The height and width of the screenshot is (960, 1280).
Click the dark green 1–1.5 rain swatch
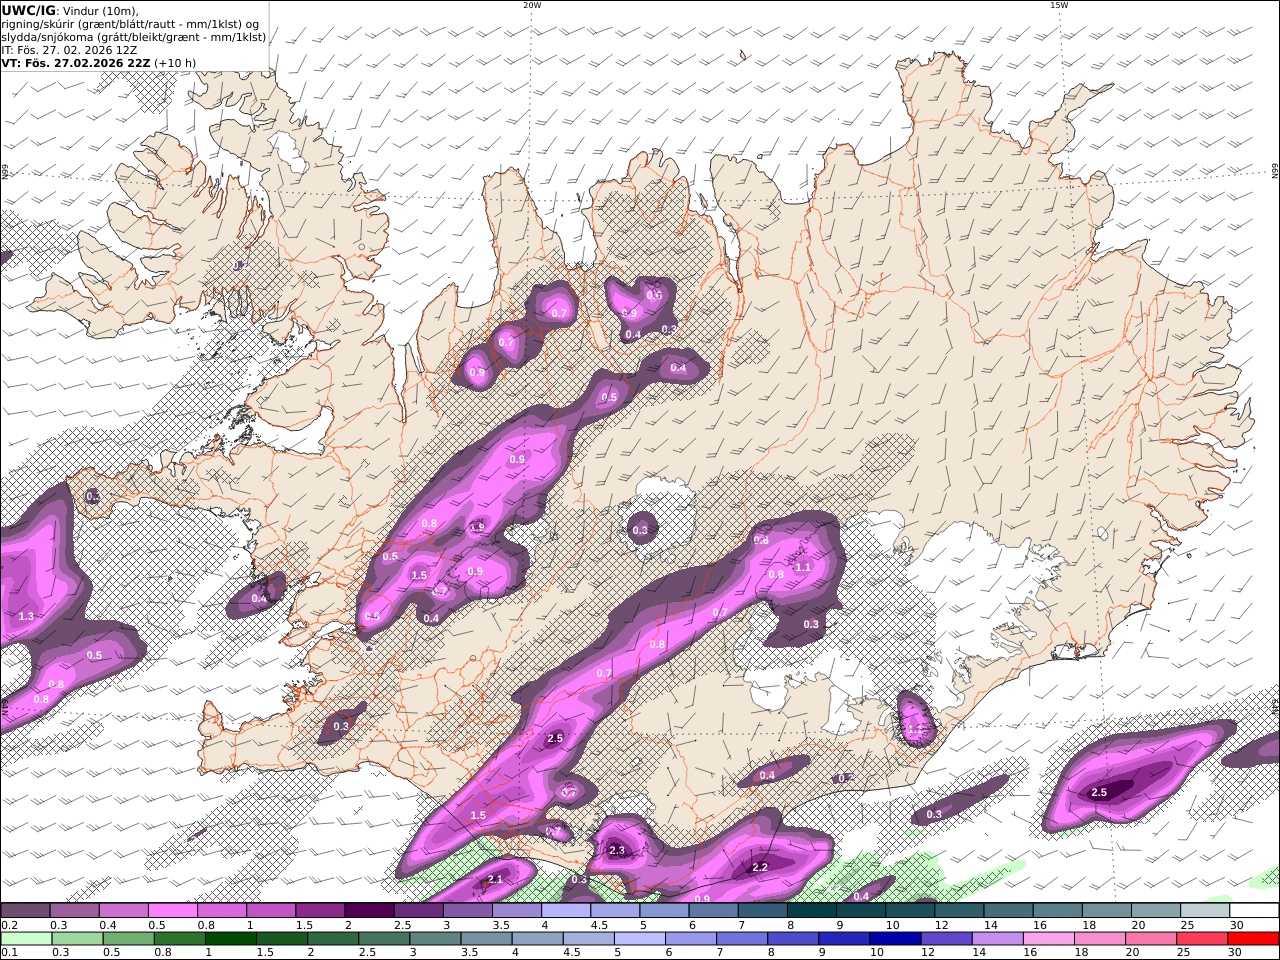(229, 939)
